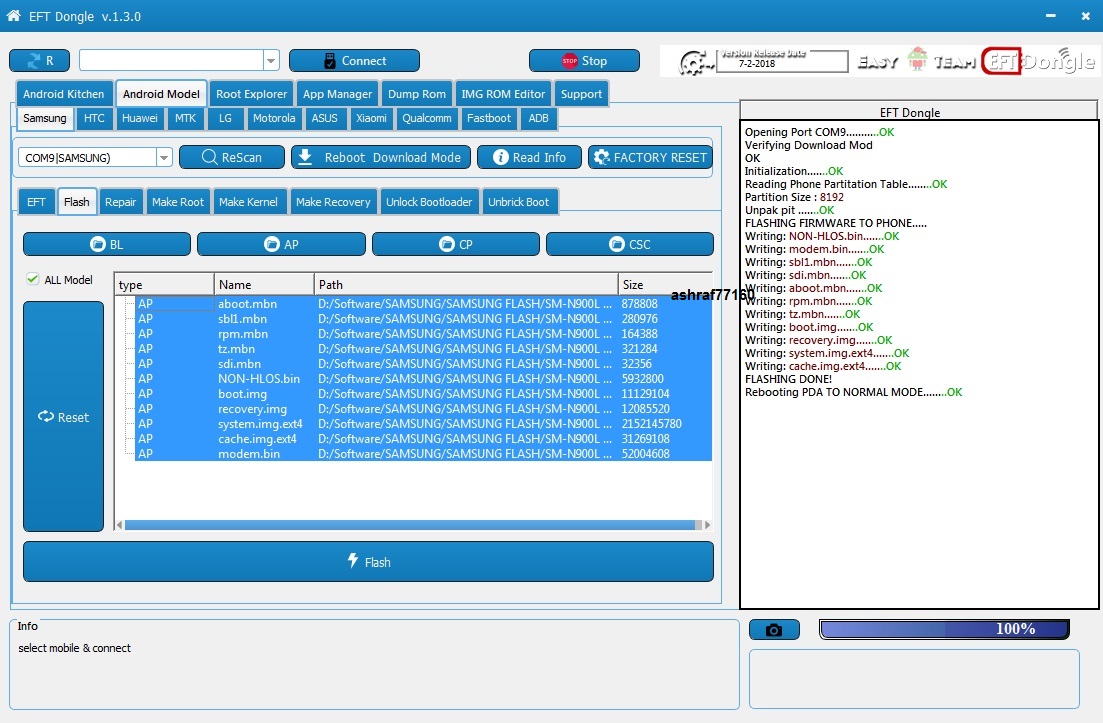Click the R refresh button
Image resolution: width=1103 pixels, height=723 pixels.
(39, 60)
